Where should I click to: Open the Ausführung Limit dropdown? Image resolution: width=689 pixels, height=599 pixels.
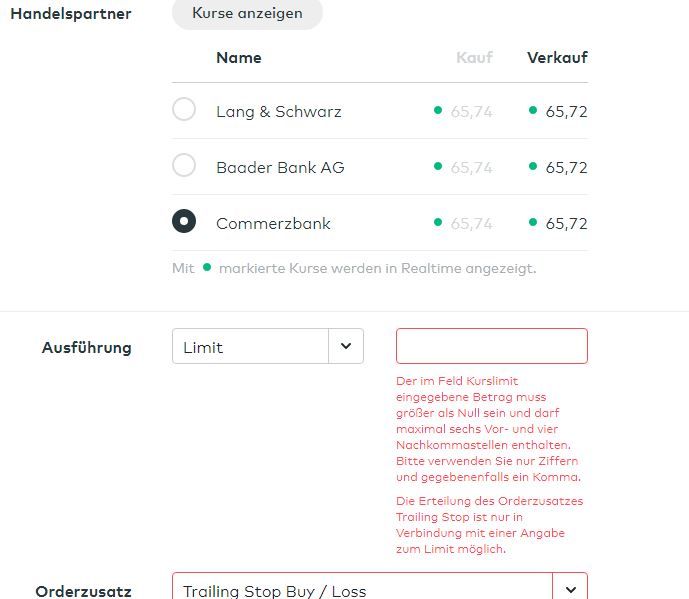[x=251, y=347]
